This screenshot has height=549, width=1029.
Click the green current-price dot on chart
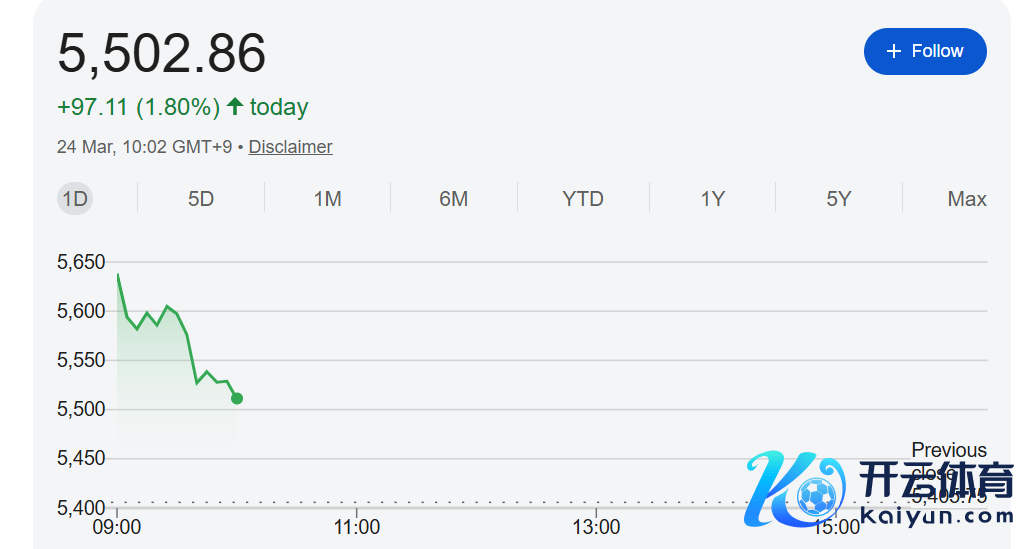(237, 398)
